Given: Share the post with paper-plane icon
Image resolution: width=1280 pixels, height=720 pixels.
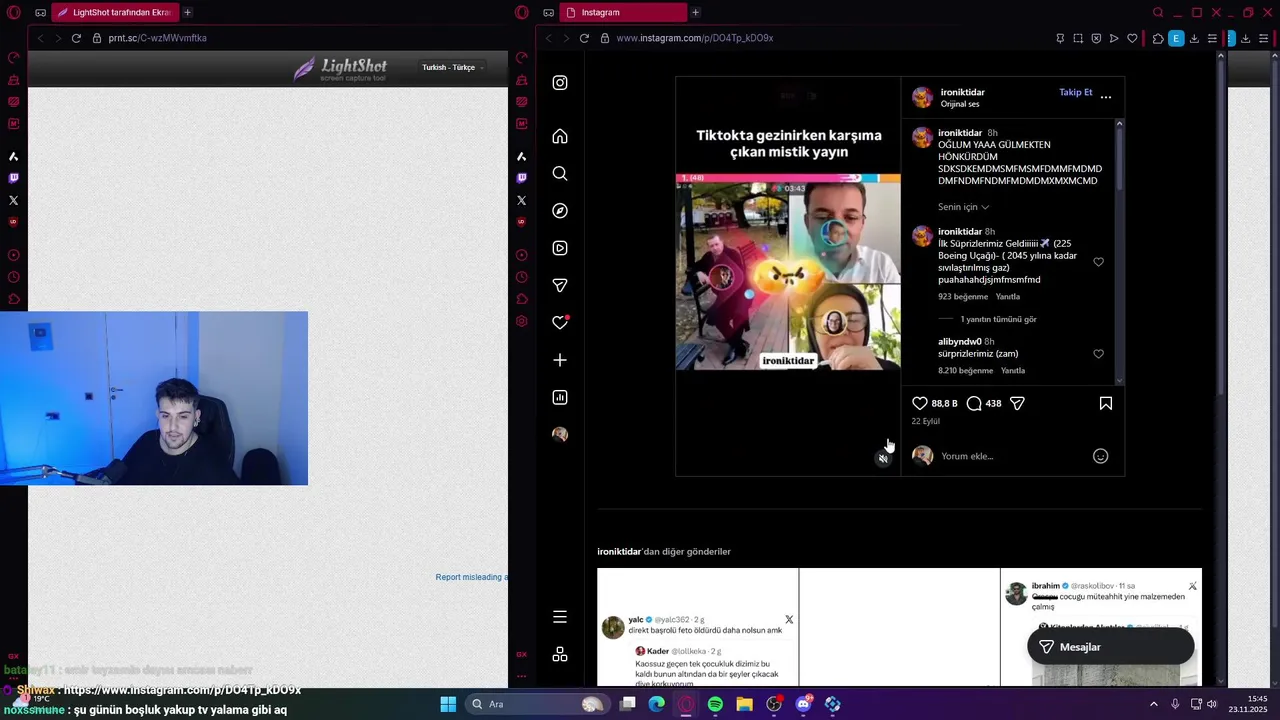Looking at the screenshot, I should click(x=1017, y=403).
